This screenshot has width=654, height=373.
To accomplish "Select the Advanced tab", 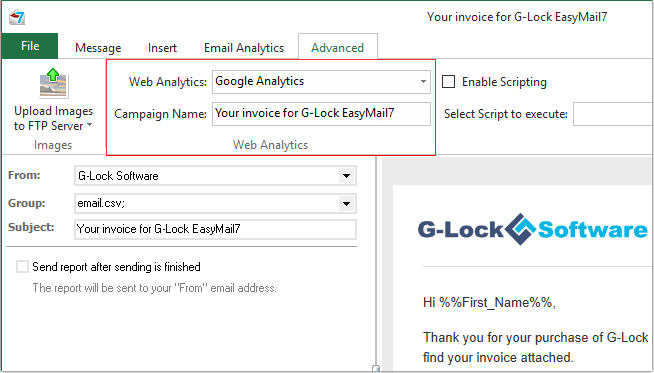I will (337, 48).
